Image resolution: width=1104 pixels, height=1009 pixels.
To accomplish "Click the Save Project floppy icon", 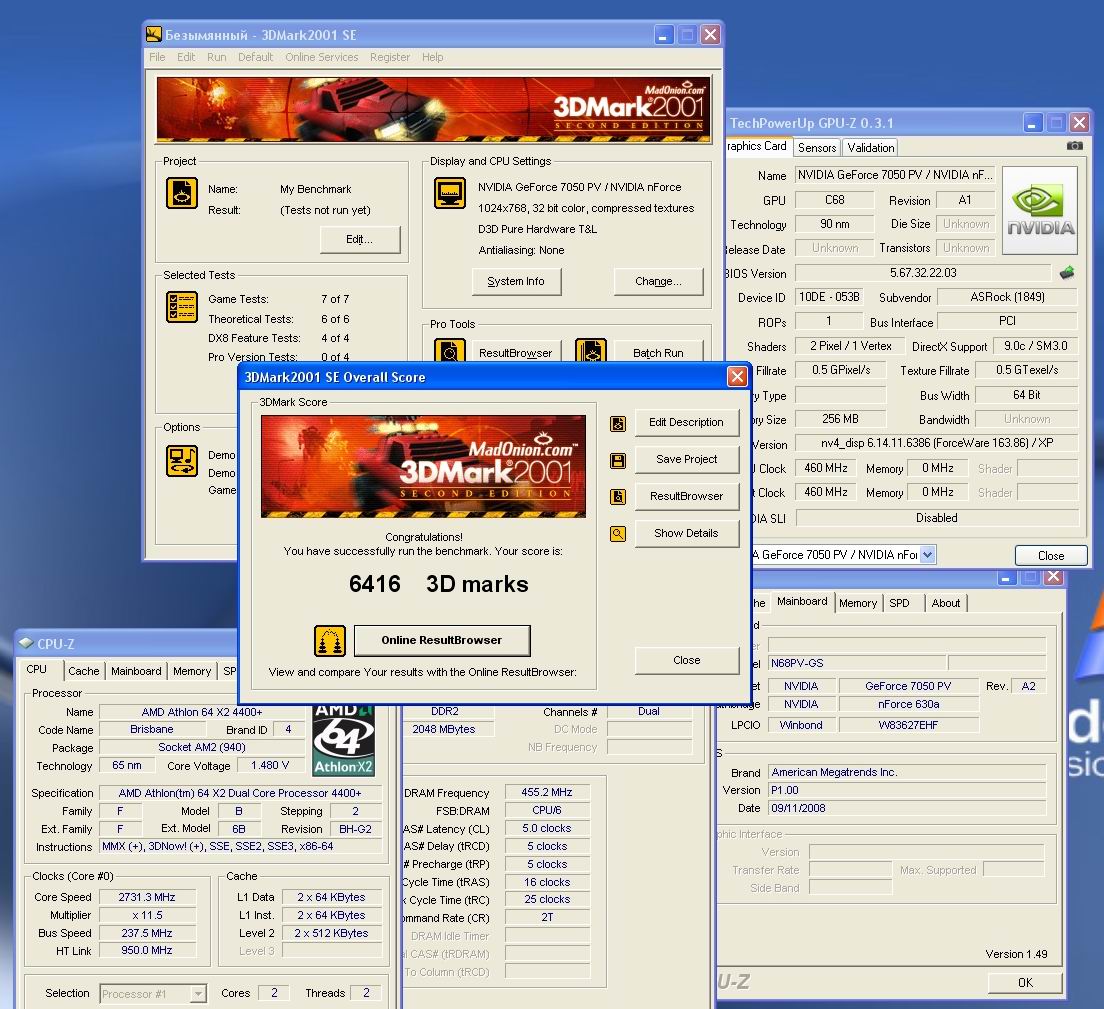I will click(618, 461).
